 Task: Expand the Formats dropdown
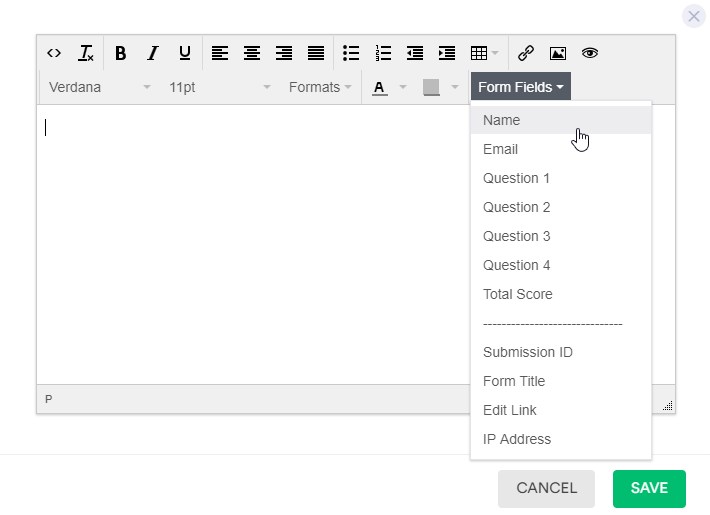pos(320,87)
